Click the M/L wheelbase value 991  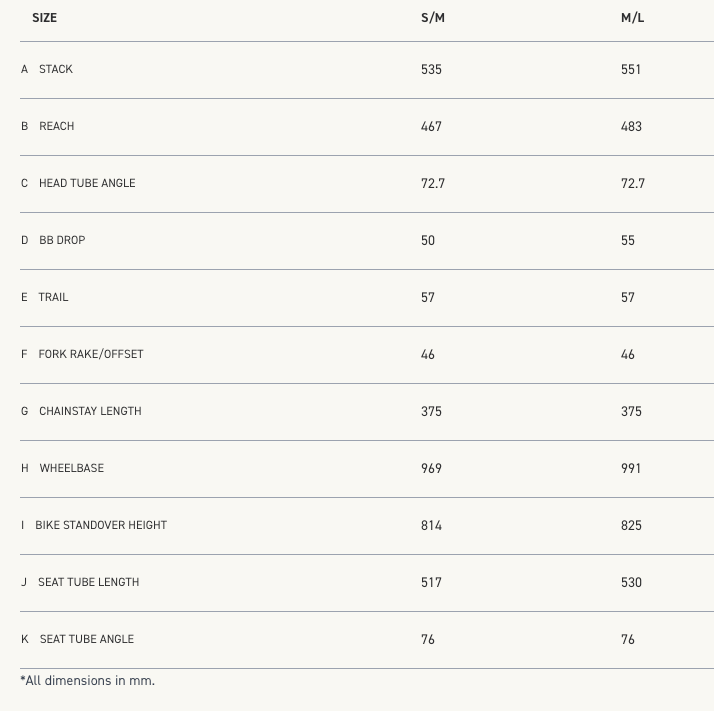click(631, 468)
